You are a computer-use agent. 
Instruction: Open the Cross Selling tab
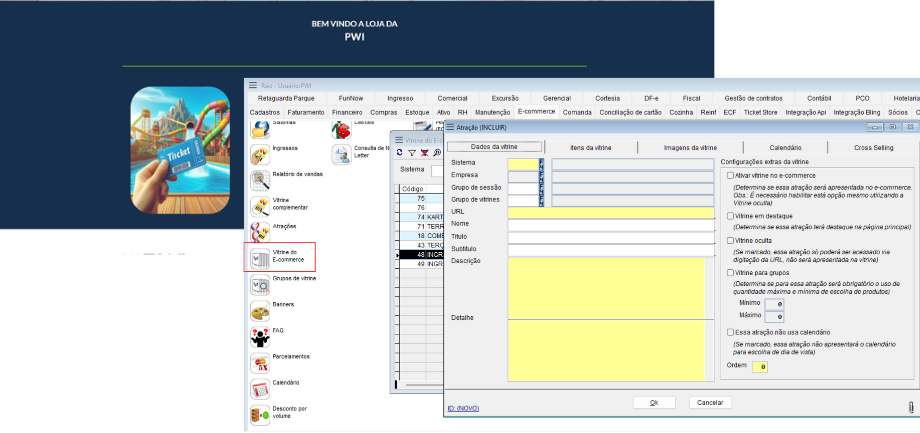(x=874, y=147)
